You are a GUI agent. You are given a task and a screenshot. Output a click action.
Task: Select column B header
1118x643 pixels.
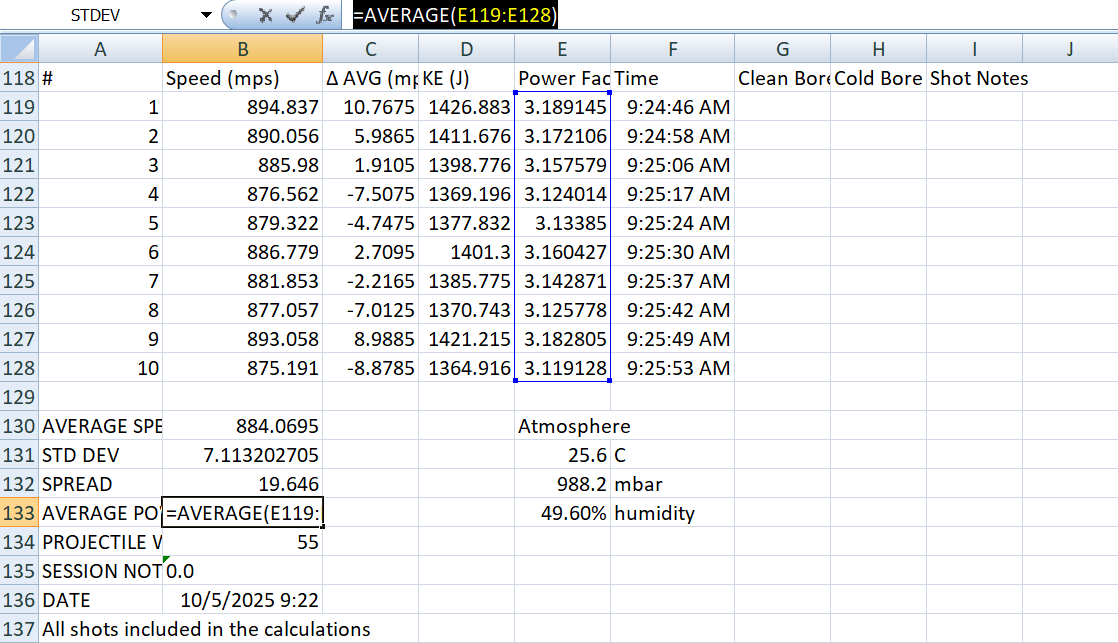coord(242,49)
